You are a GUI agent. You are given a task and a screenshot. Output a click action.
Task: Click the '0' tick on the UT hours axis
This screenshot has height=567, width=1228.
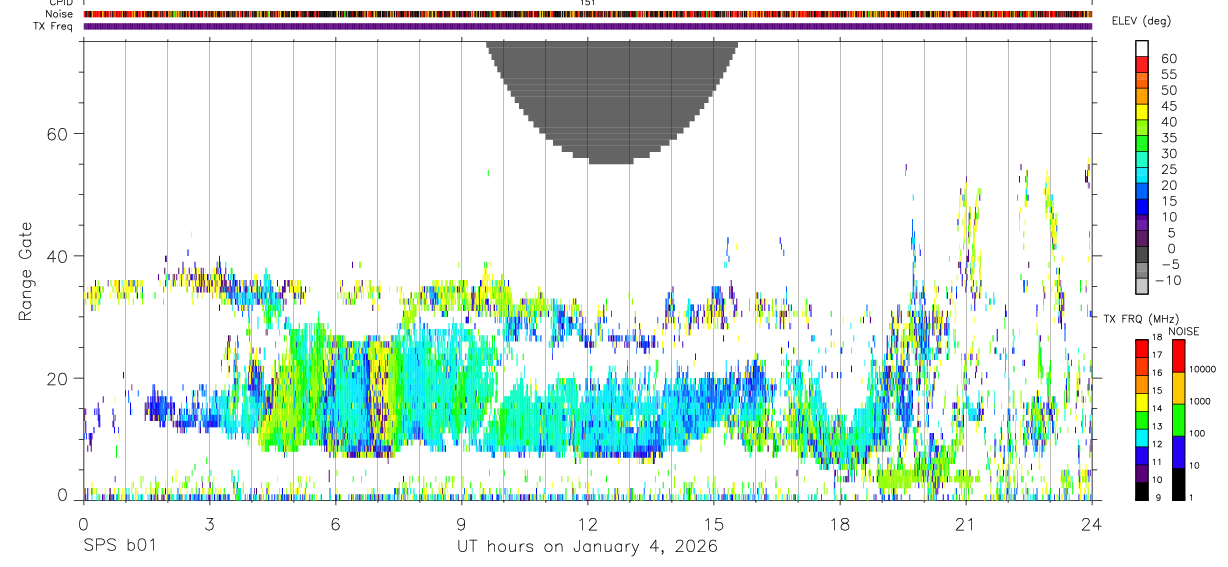tap(83, 524)
